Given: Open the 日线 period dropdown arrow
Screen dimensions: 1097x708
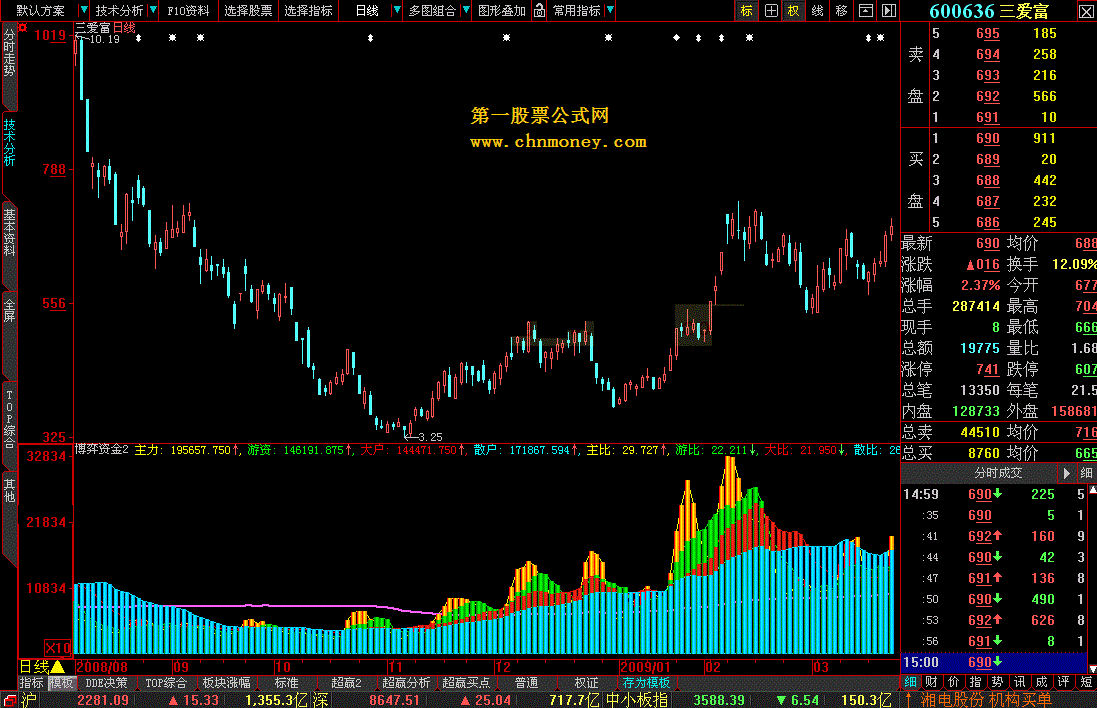Looking at the screenshot, I should [397, 10].
